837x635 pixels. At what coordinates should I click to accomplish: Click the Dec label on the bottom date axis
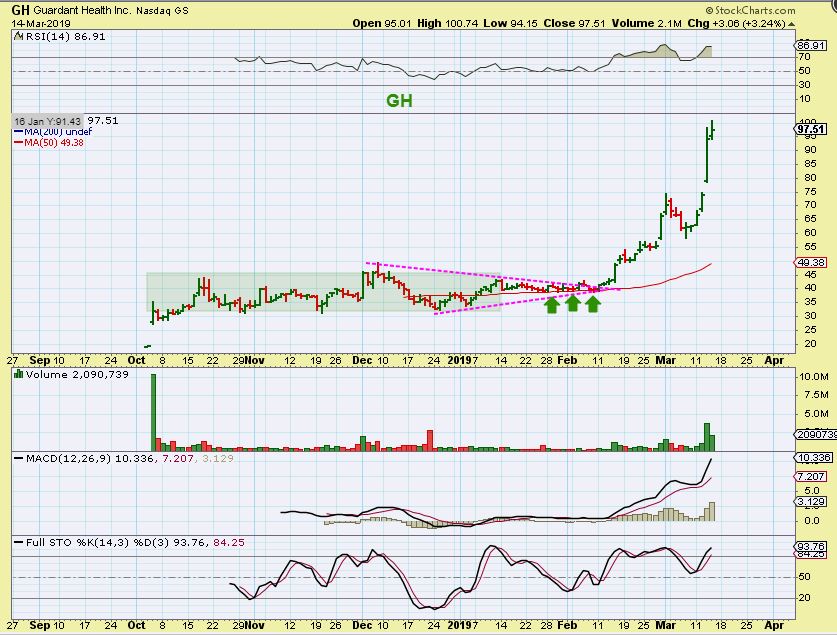pyautogui.click(x=362, y=625)
